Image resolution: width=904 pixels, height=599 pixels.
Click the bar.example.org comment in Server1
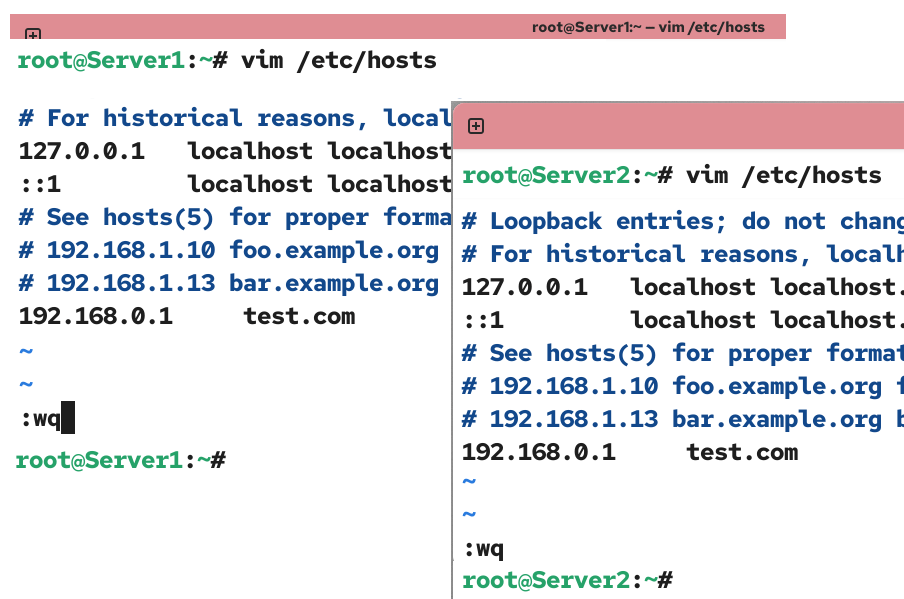(229, 284)
